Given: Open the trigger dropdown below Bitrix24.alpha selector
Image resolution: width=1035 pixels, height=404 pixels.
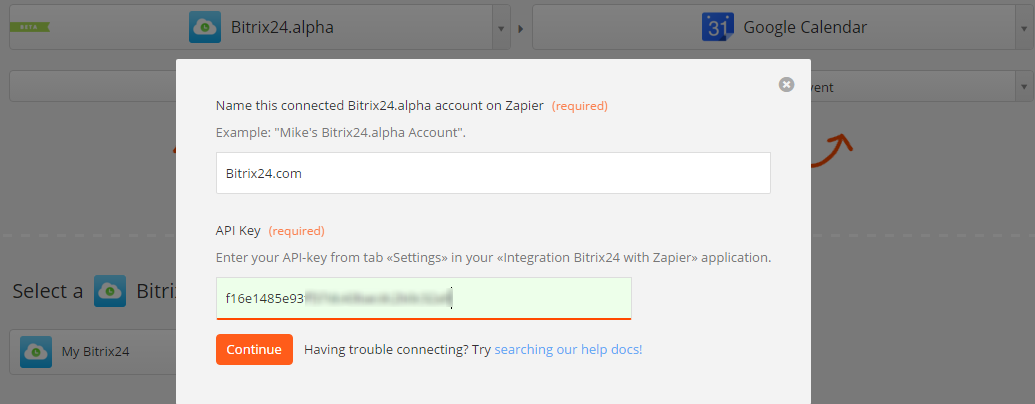Looking at the screenshot, I should pos(90,87).
